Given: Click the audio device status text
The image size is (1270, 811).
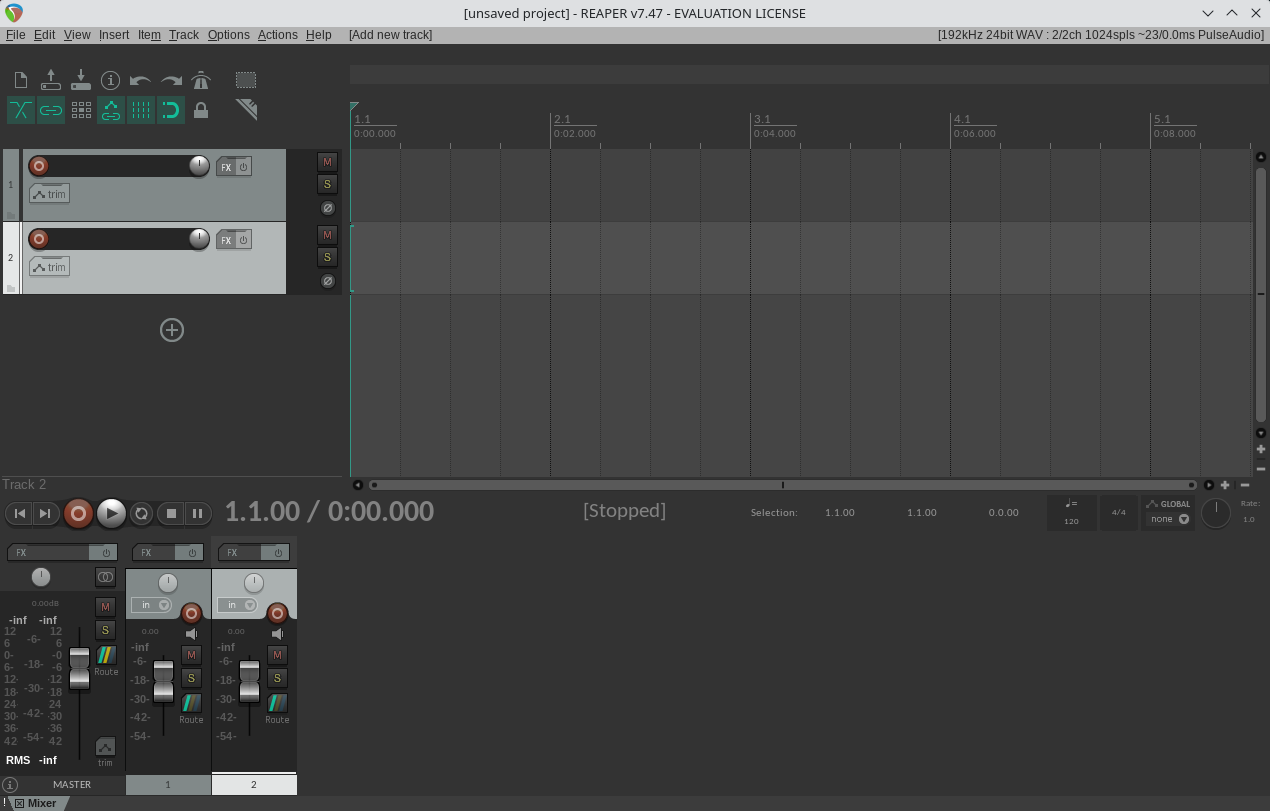Looking at the screenshot, I should tap(1101, 34).
